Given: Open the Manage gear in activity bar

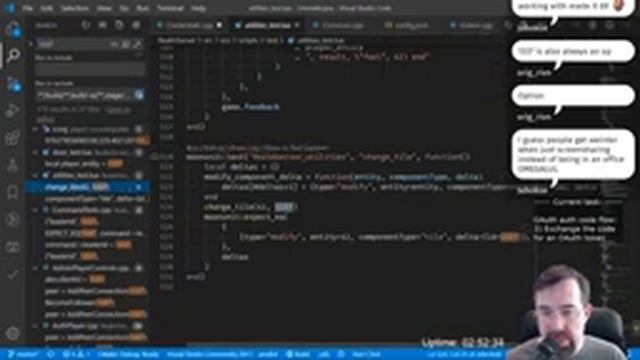Looking at the screenshot, I should pos(13,333).
